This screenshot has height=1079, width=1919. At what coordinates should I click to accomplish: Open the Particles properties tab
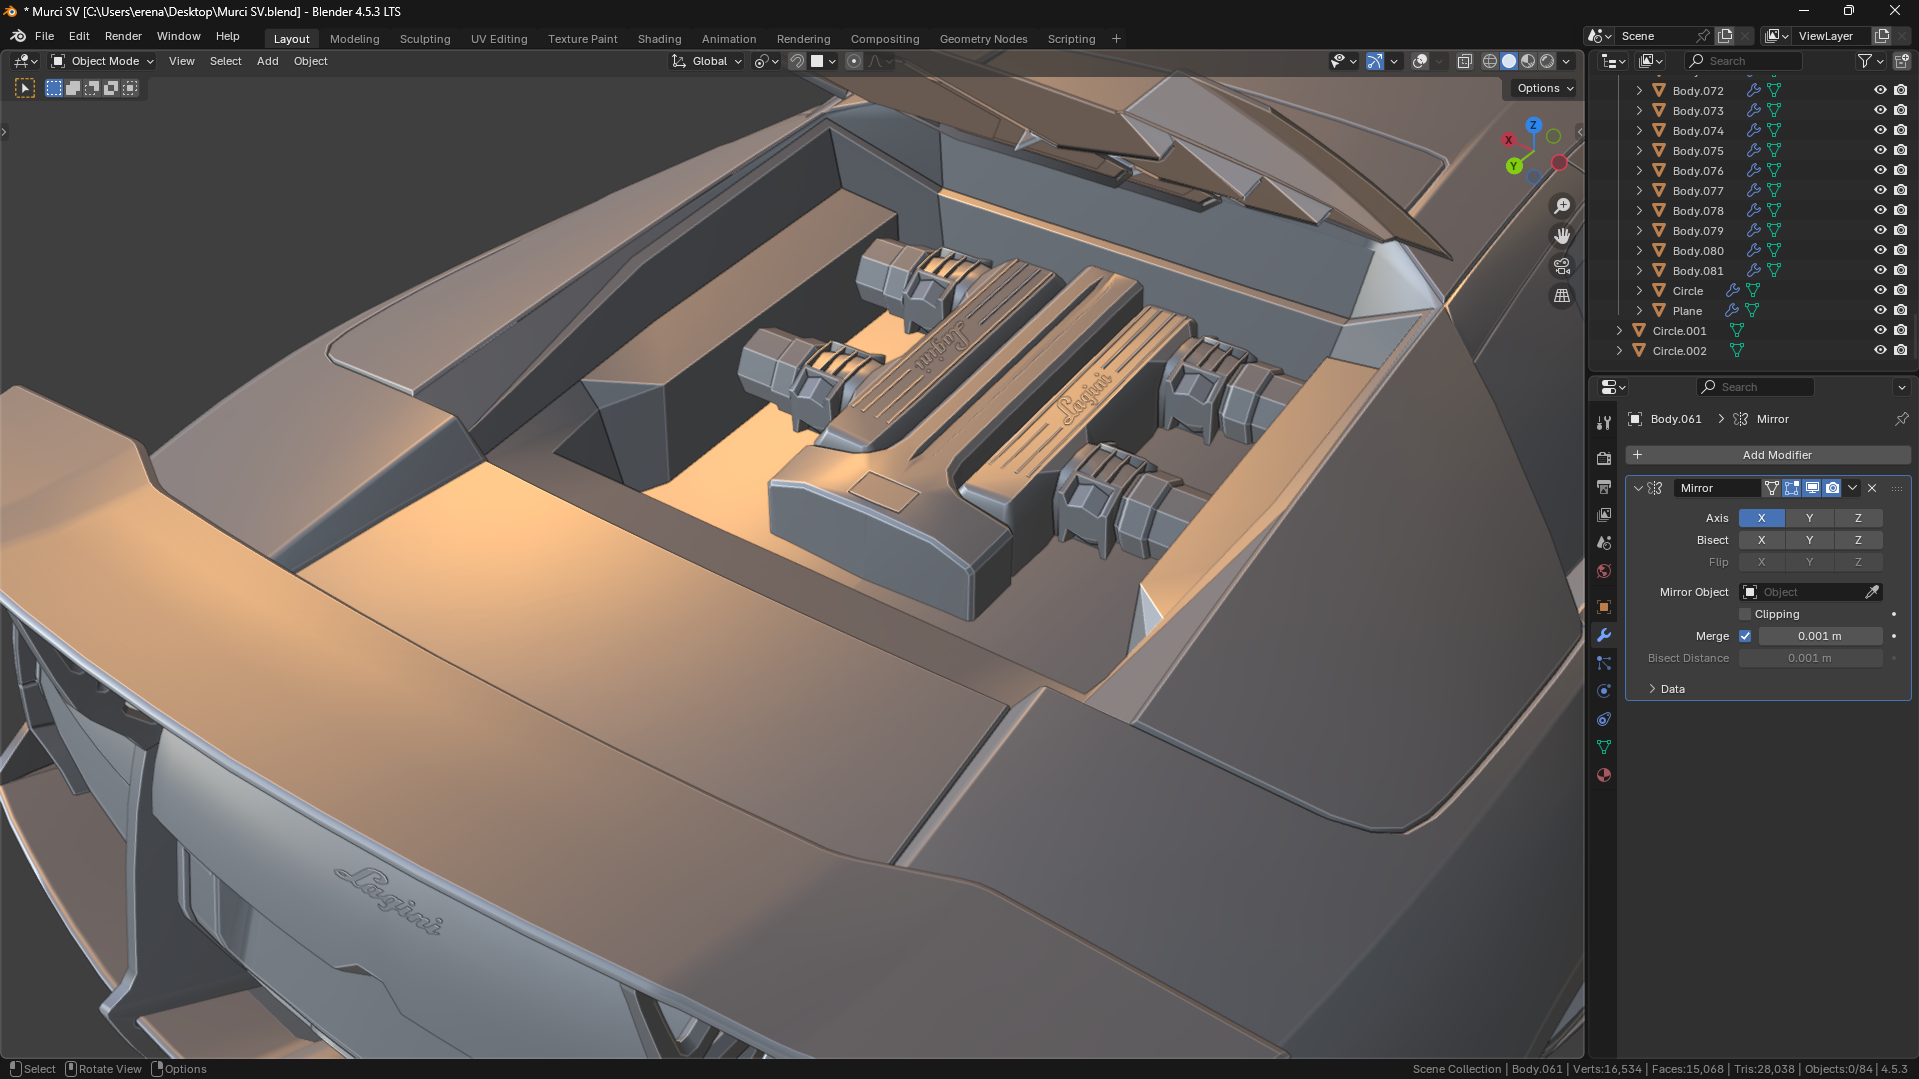click(1604, 663)
